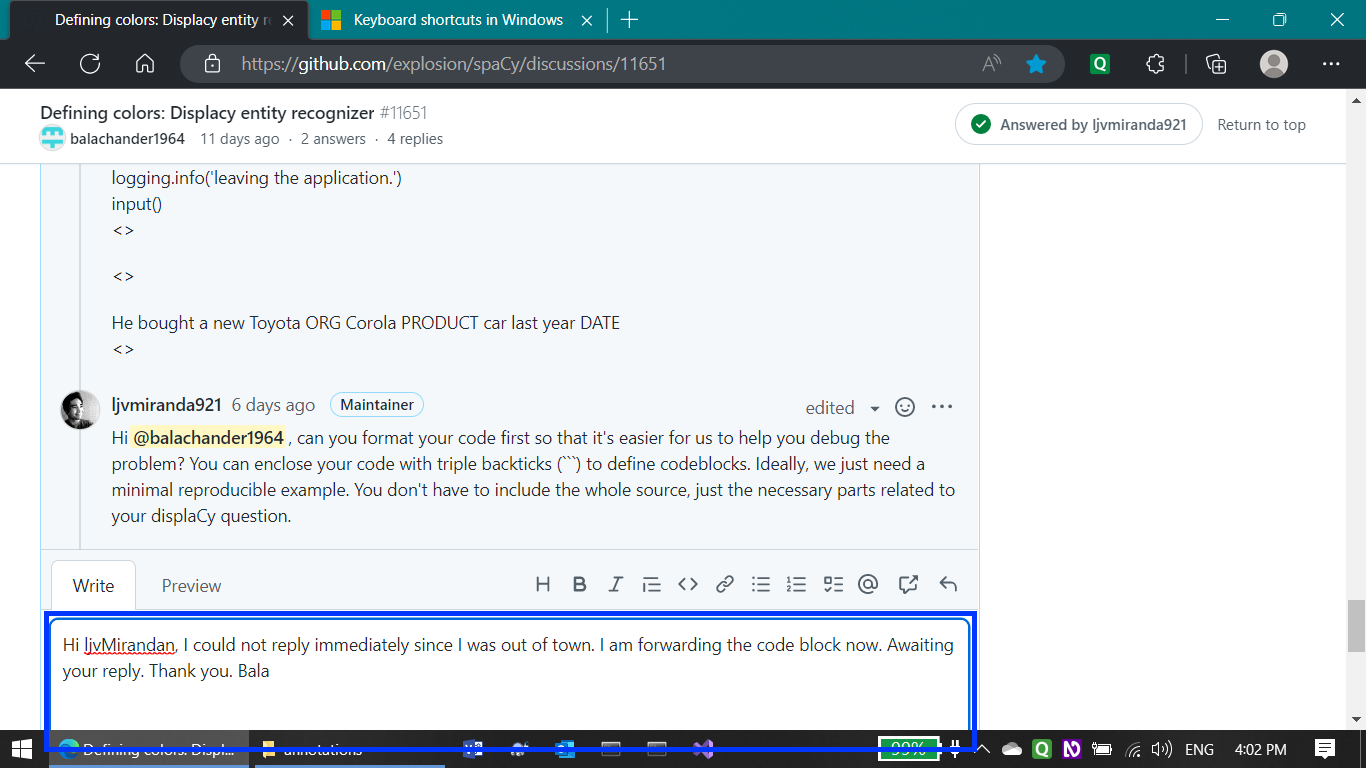
Task: Open a new browser tab
Action: 629,20
